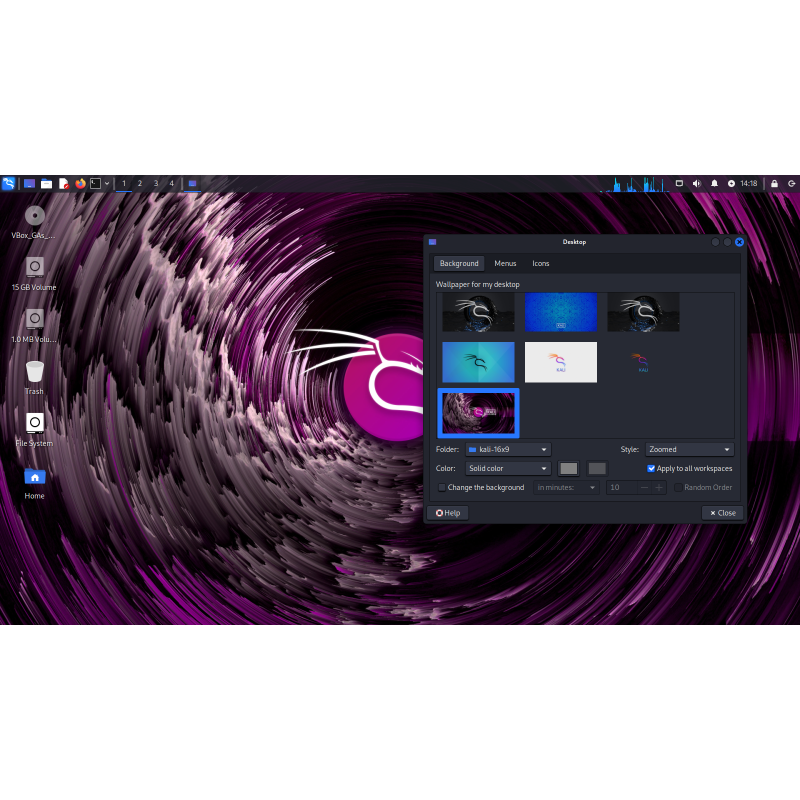Switch to the Menus tab
800x800 pixels.
pyautogui.click(x=505, y=263)
